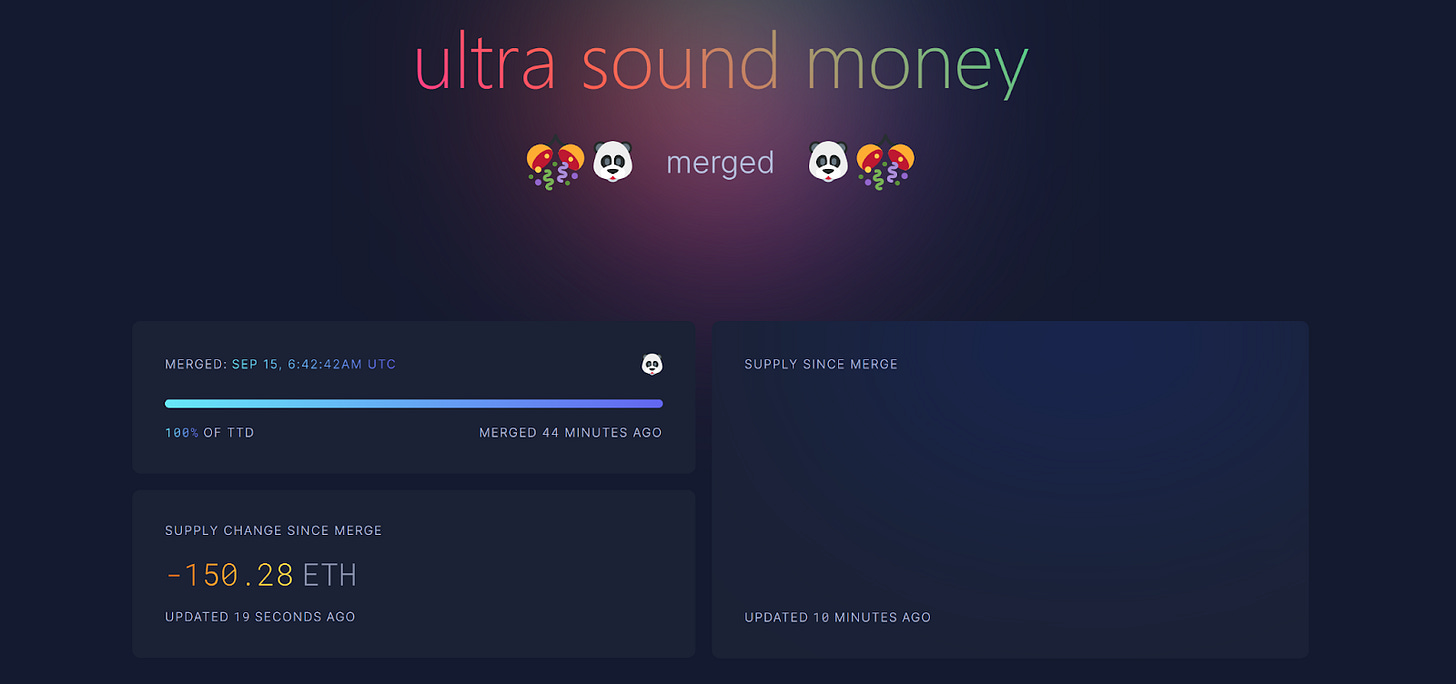Click the panda emoji left of merged

click(613, 161)
